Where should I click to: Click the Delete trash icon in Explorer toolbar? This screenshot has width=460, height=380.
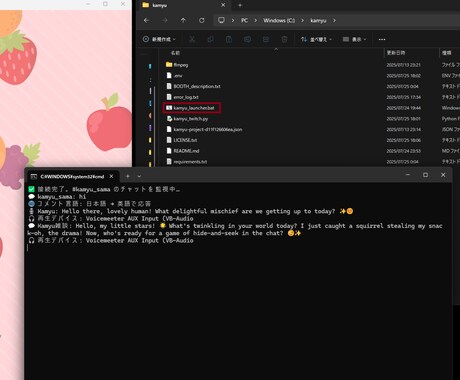tap(284, 39)
